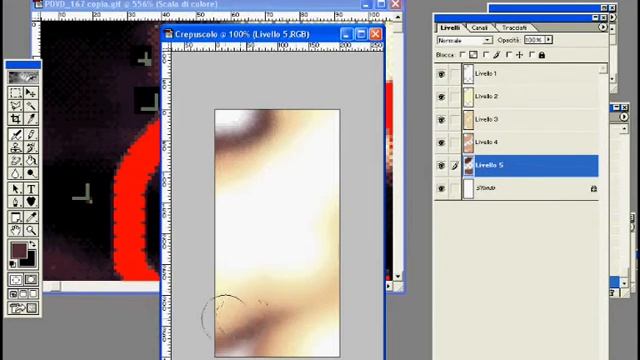The width and height of the screenshot is (640, 360).
Task: Select the Magic Wand tool
Action: pyautogui.click(x=31, y=106)
